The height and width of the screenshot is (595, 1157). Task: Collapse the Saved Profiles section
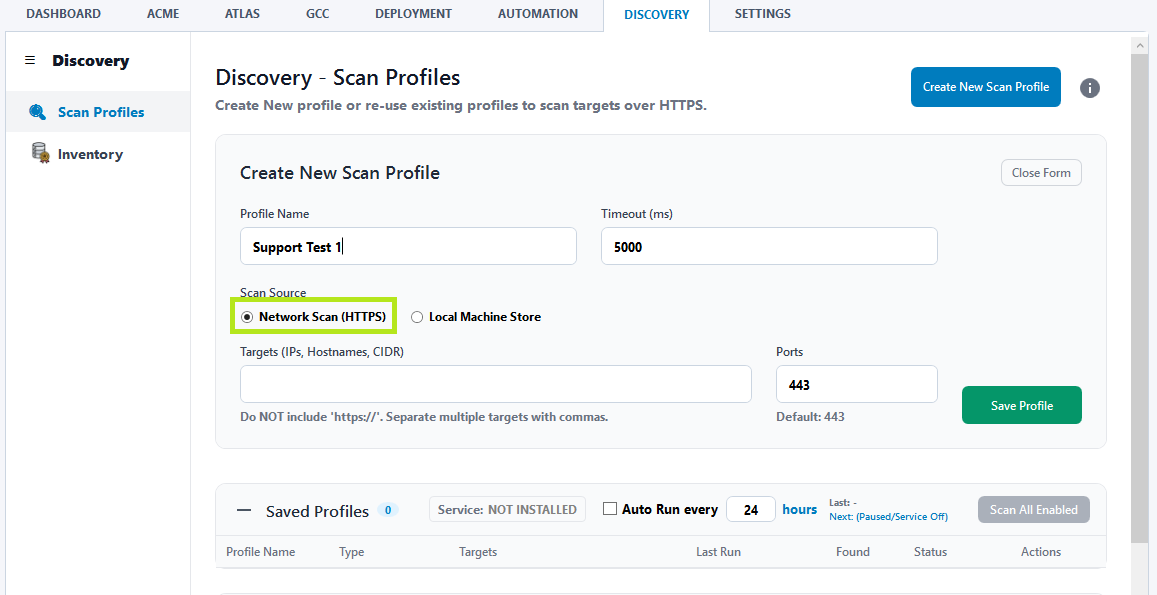pos(244,510)
